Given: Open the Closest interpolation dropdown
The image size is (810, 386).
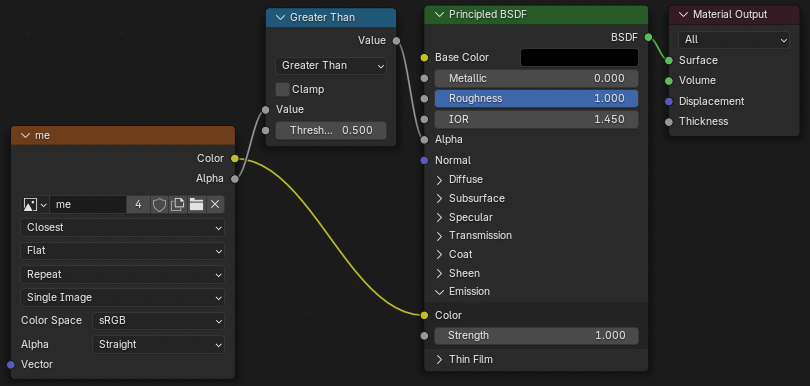Looking at the screenshot, I should [122, 227].
